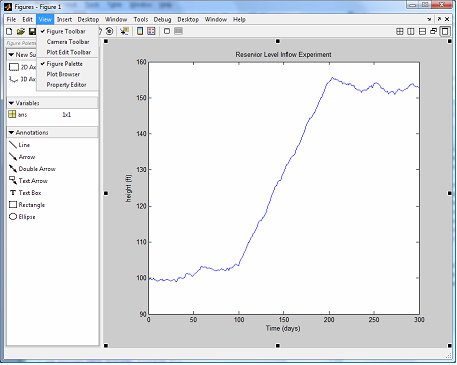Collapse the New Subplots section
The height and width of the screenshot is (365, 457).
11,55
